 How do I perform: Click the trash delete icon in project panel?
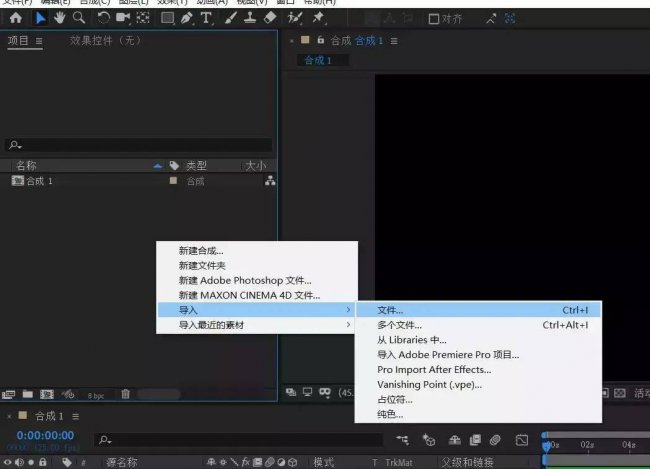125,394
